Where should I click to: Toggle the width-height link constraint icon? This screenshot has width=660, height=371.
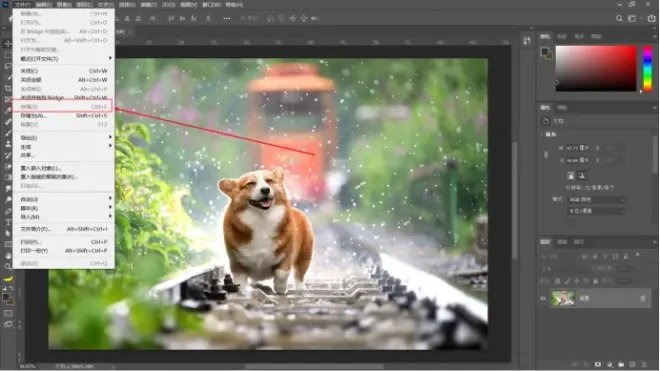pyautogui.click(x=546, y=155)
